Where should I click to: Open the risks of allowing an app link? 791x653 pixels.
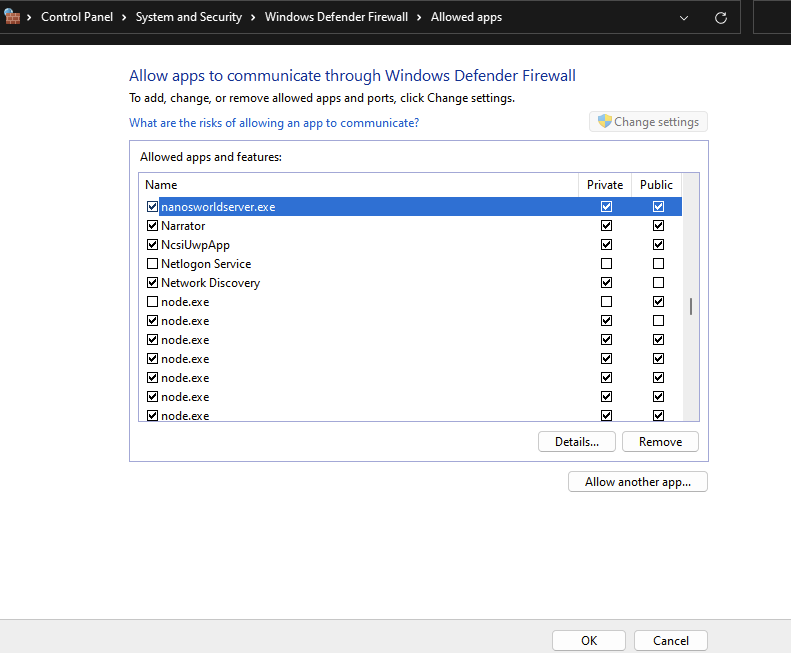274,123
